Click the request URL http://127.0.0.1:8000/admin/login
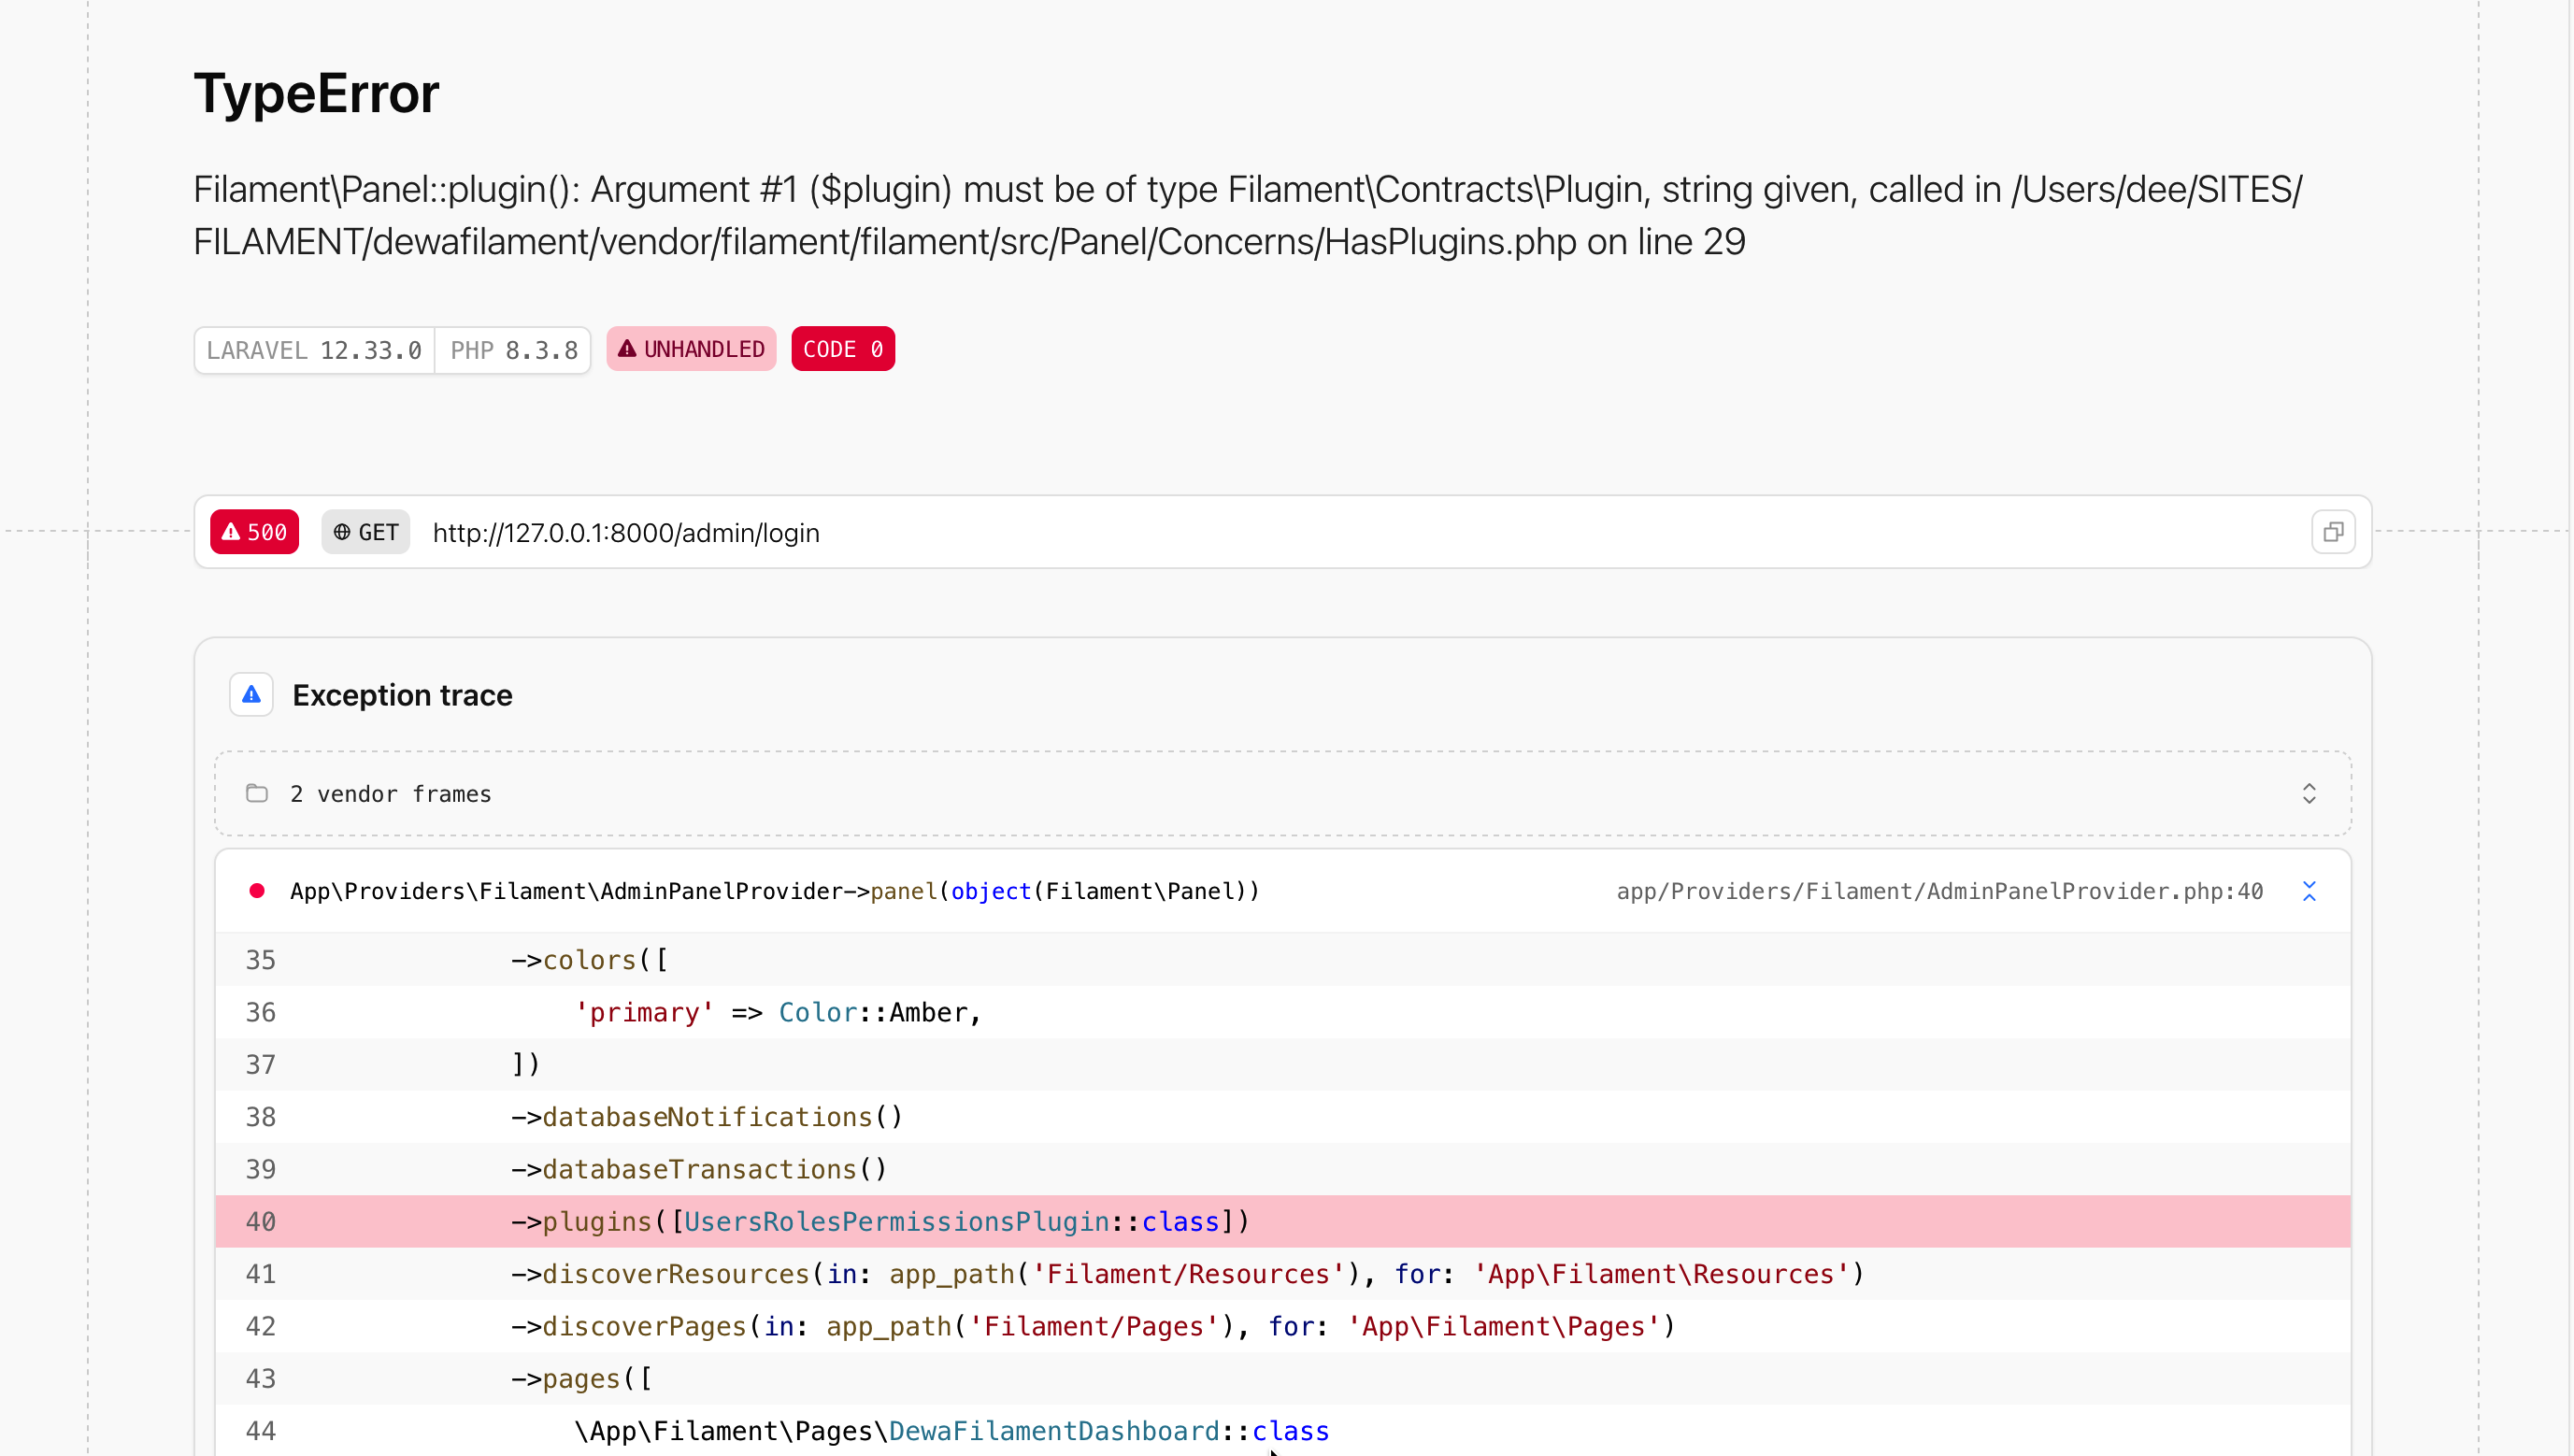 (624, 532)
